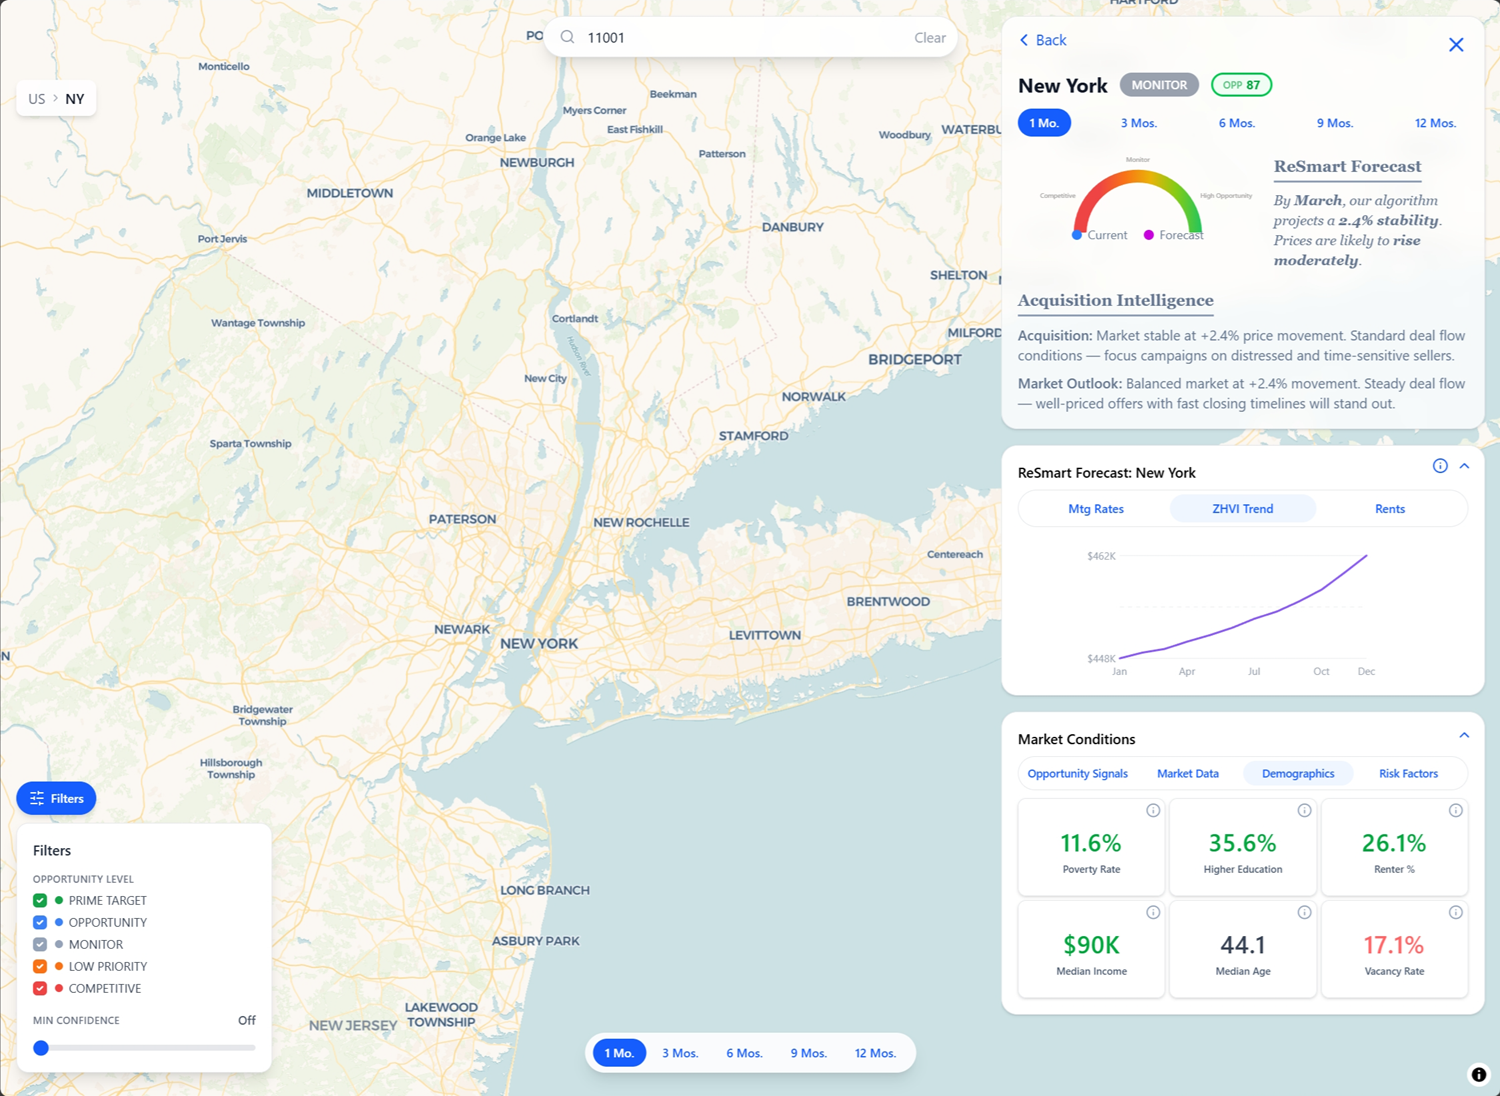Click the info icon in the bottom-right corner

[x=1479, y=1074]
